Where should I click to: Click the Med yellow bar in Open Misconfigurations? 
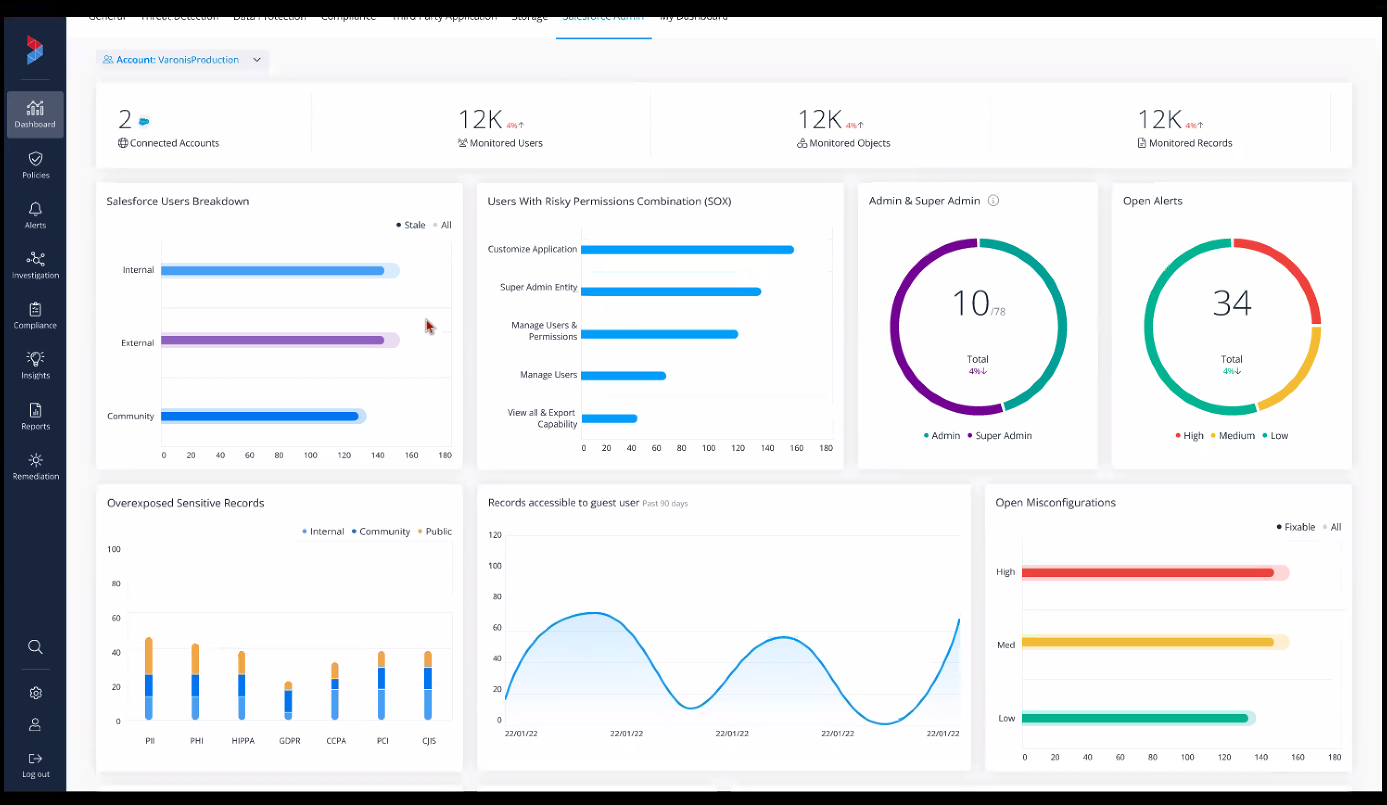pyautogui.click(x=1156, y=642)
